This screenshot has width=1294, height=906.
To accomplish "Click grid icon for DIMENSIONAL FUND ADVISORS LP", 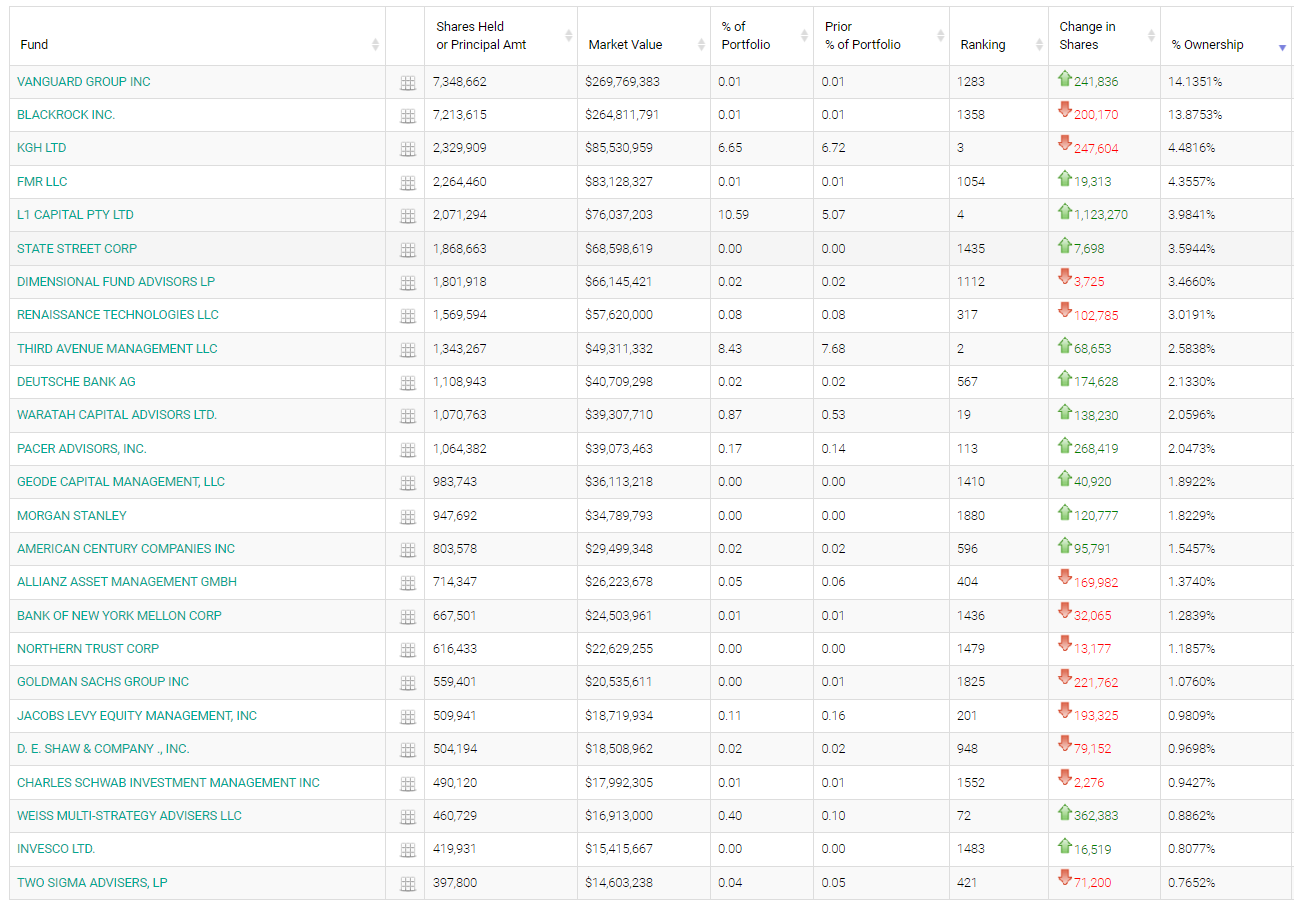I will tap(408, 284).
